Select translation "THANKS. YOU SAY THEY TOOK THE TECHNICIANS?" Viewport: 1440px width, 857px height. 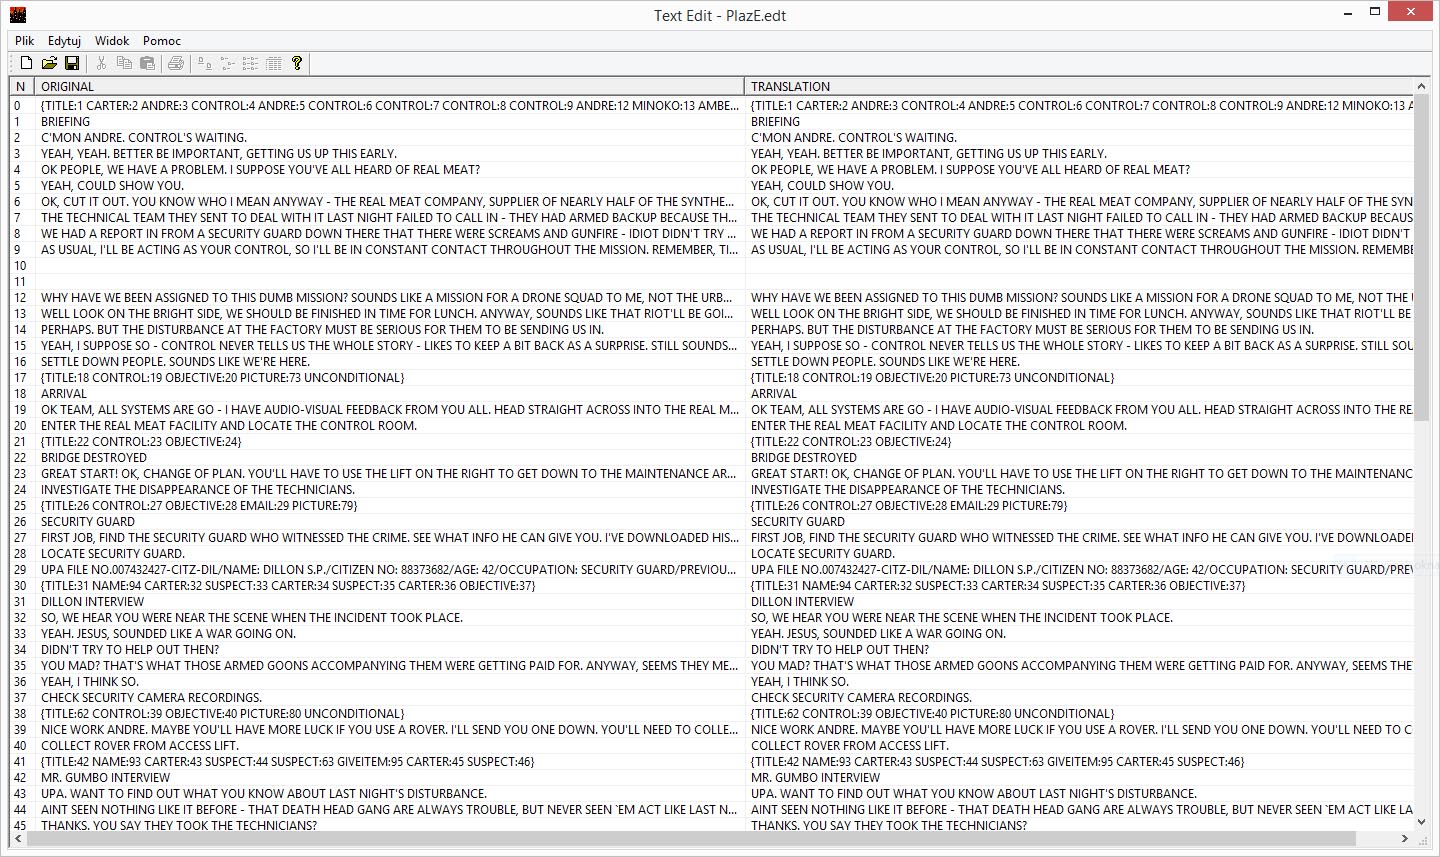[889, 826]
